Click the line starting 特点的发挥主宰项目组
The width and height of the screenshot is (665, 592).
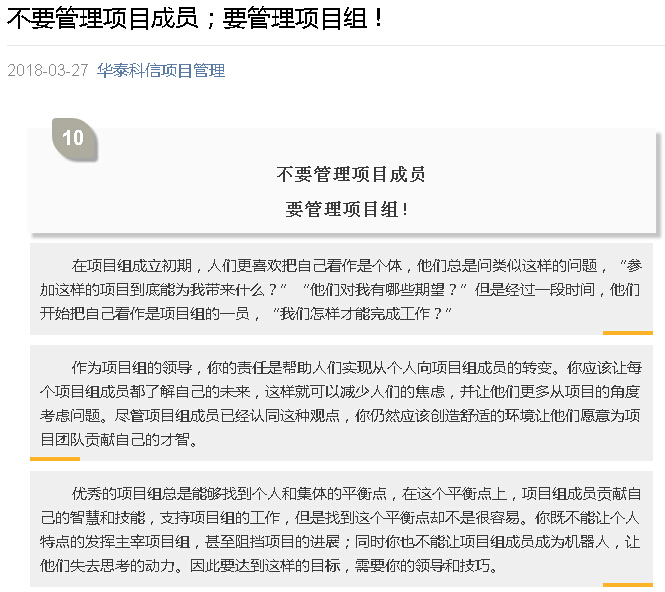click(x=340, y=542)
